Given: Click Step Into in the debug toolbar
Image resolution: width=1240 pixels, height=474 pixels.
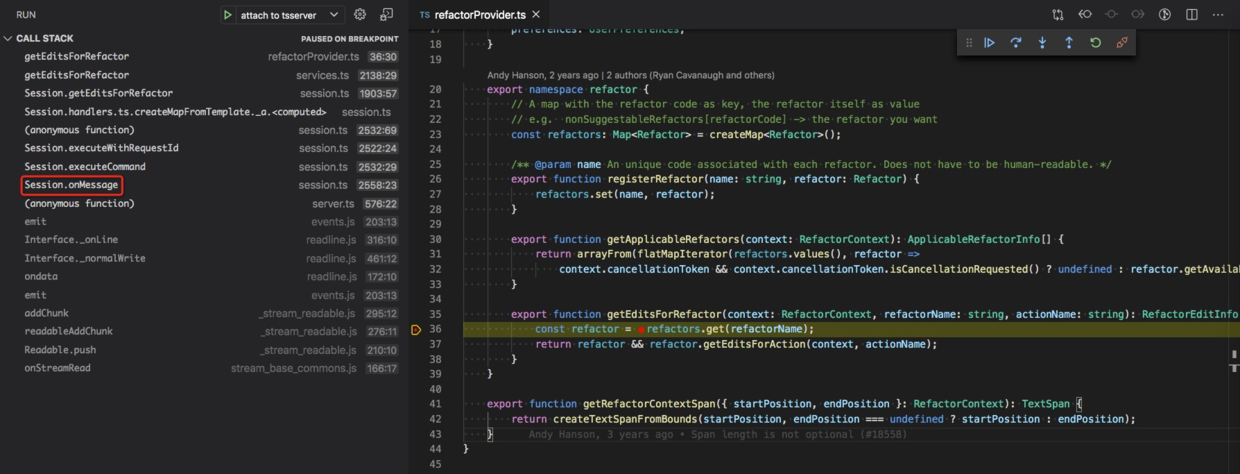Looking at the screenshot, I should (1042, 43).
